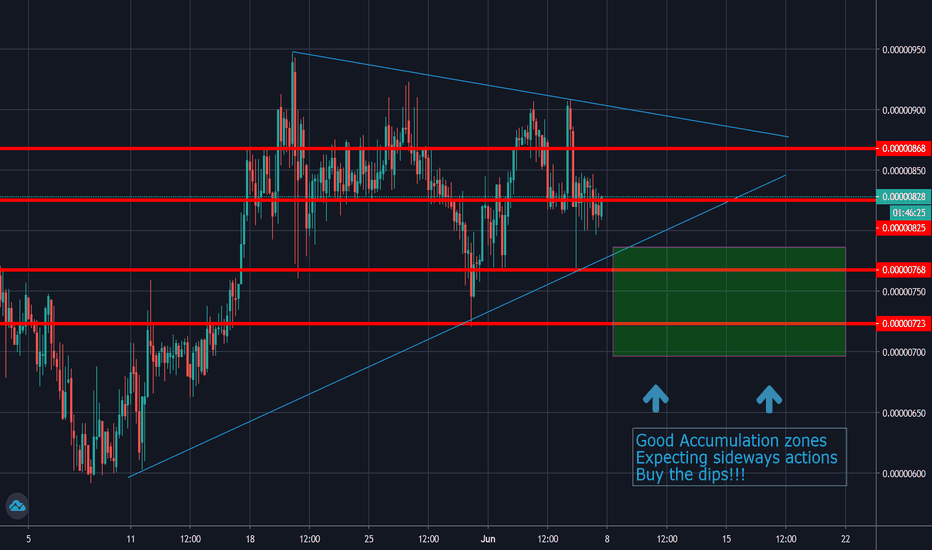Image resolution: width=932 pixels, height=550 pixels.
Task: Click the 0.00000900 price axis value
Action: (x=903, y=111)
